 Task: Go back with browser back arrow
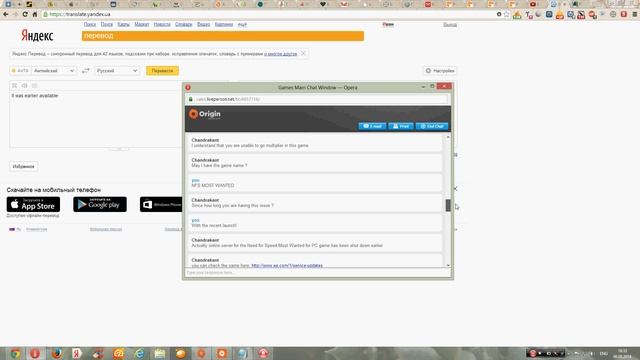[6, 14]
